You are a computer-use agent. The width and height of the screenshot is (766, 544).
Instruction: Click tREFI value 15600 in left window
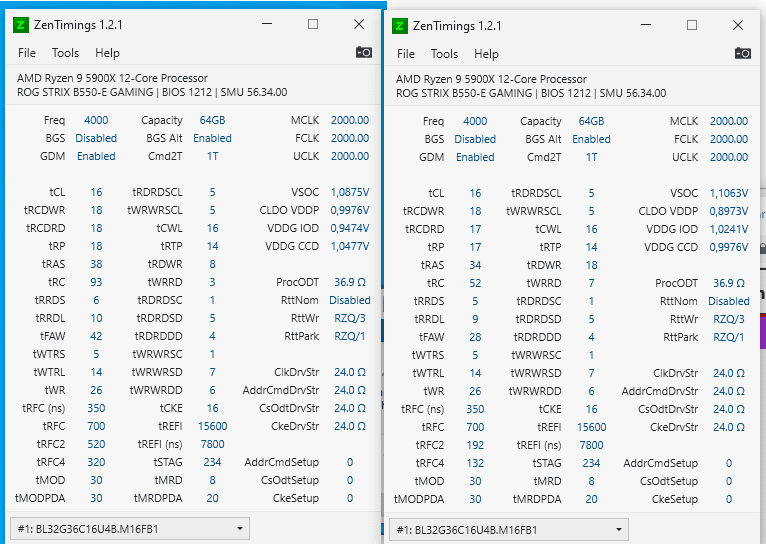click(213, 426)
